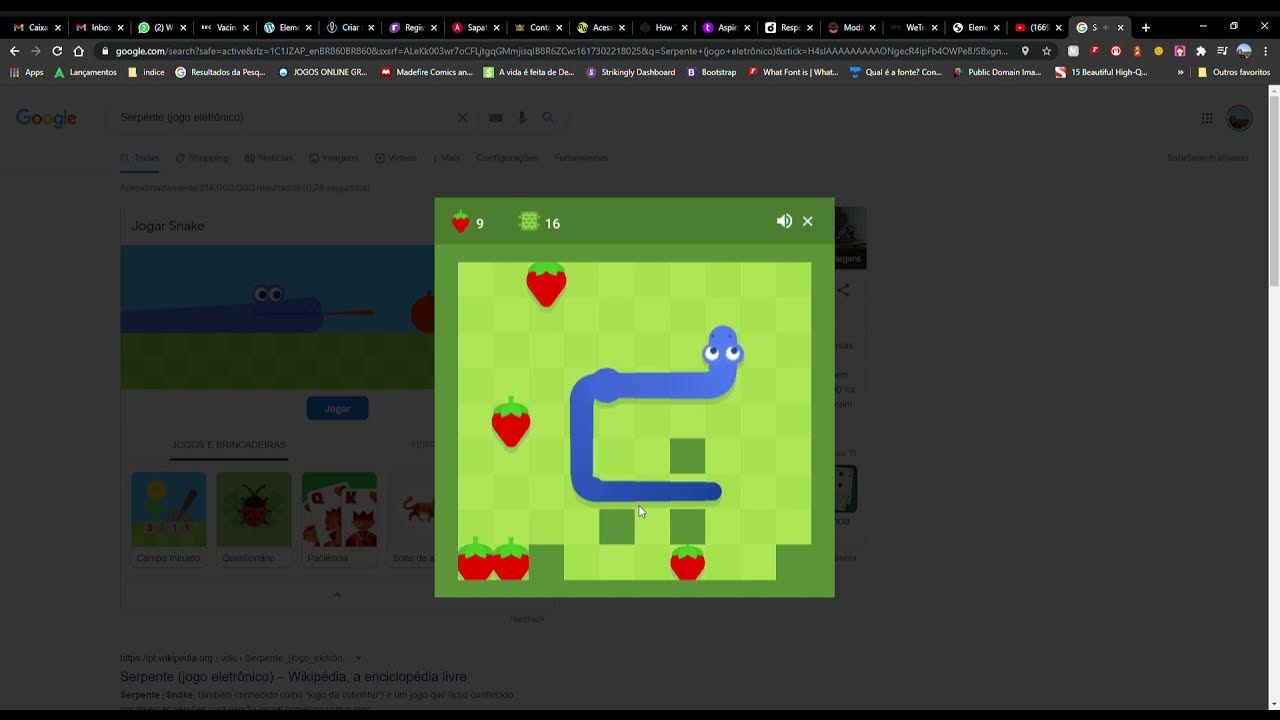
Task: Open the media control playlist icon
Action: point(1222,51)
